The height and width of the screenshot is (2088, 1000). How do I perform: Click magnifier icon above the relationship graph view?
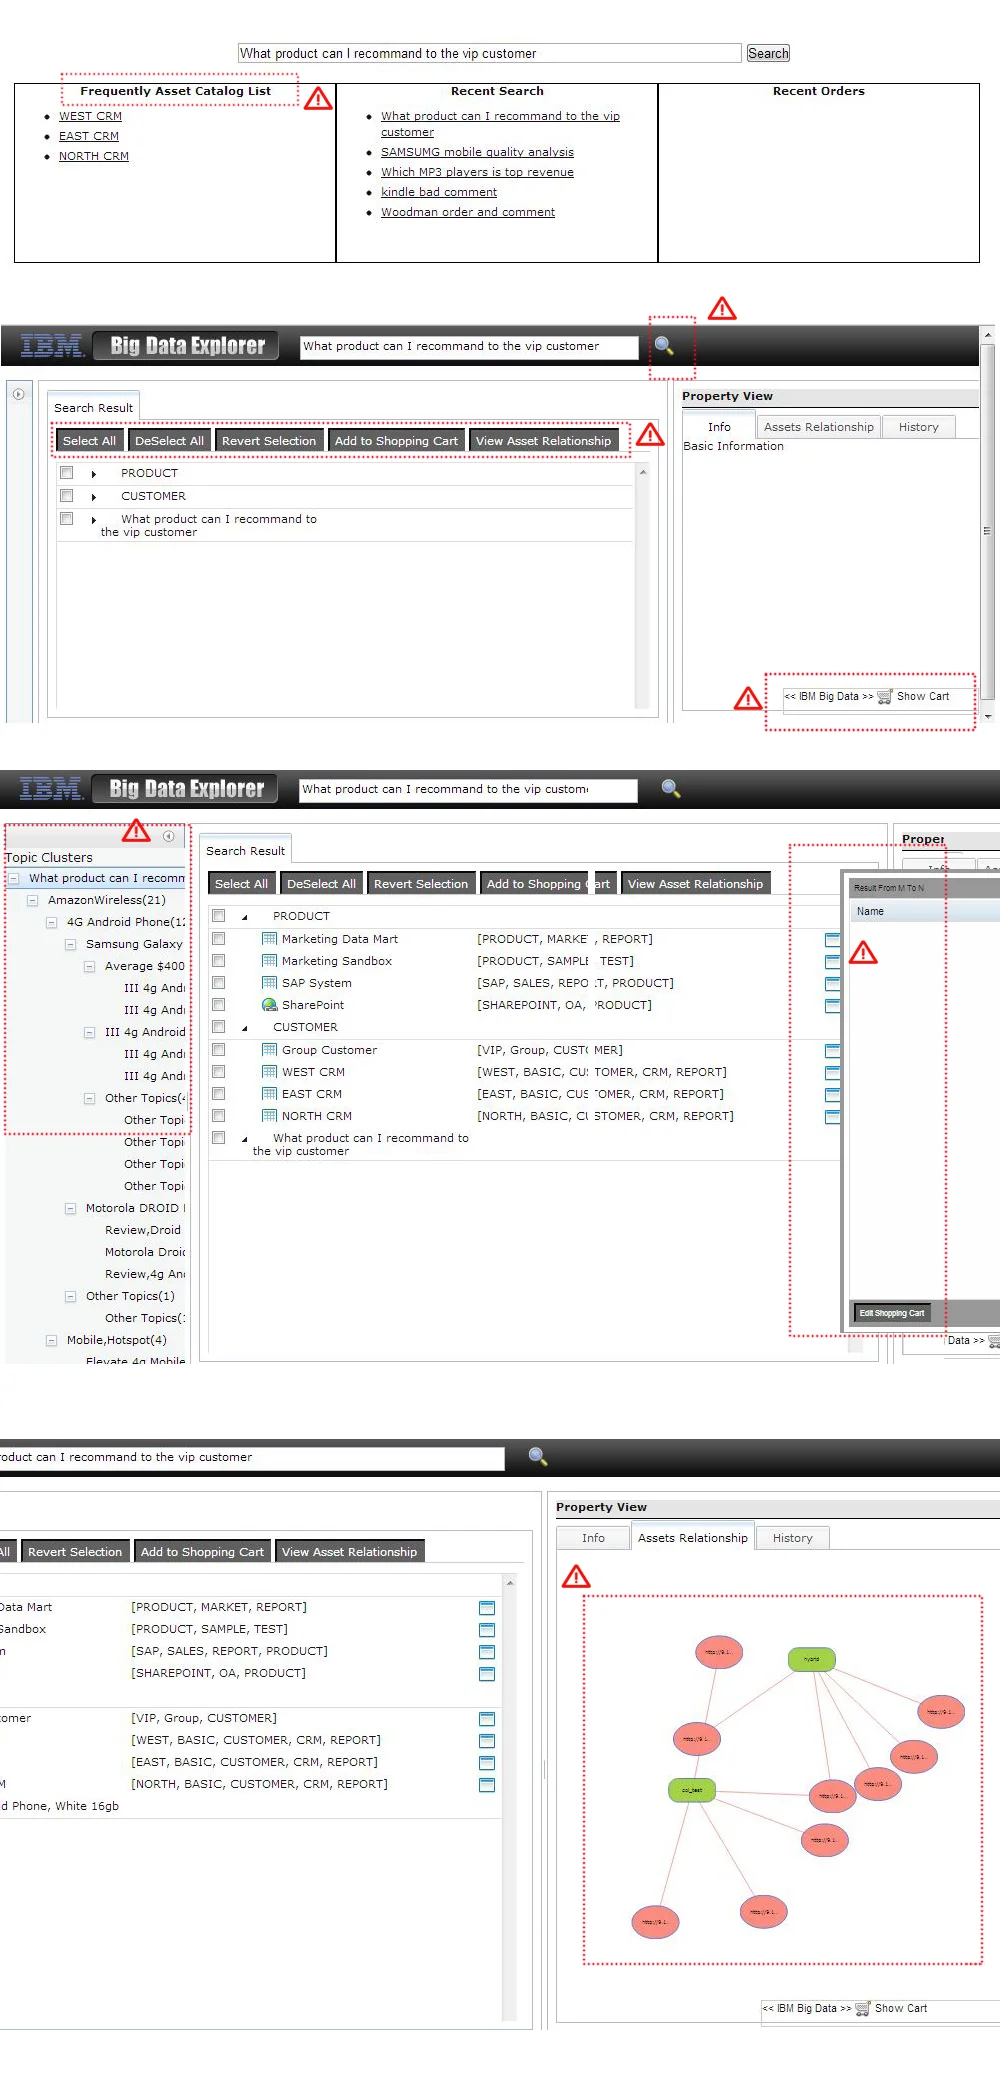click(538, 1457)
